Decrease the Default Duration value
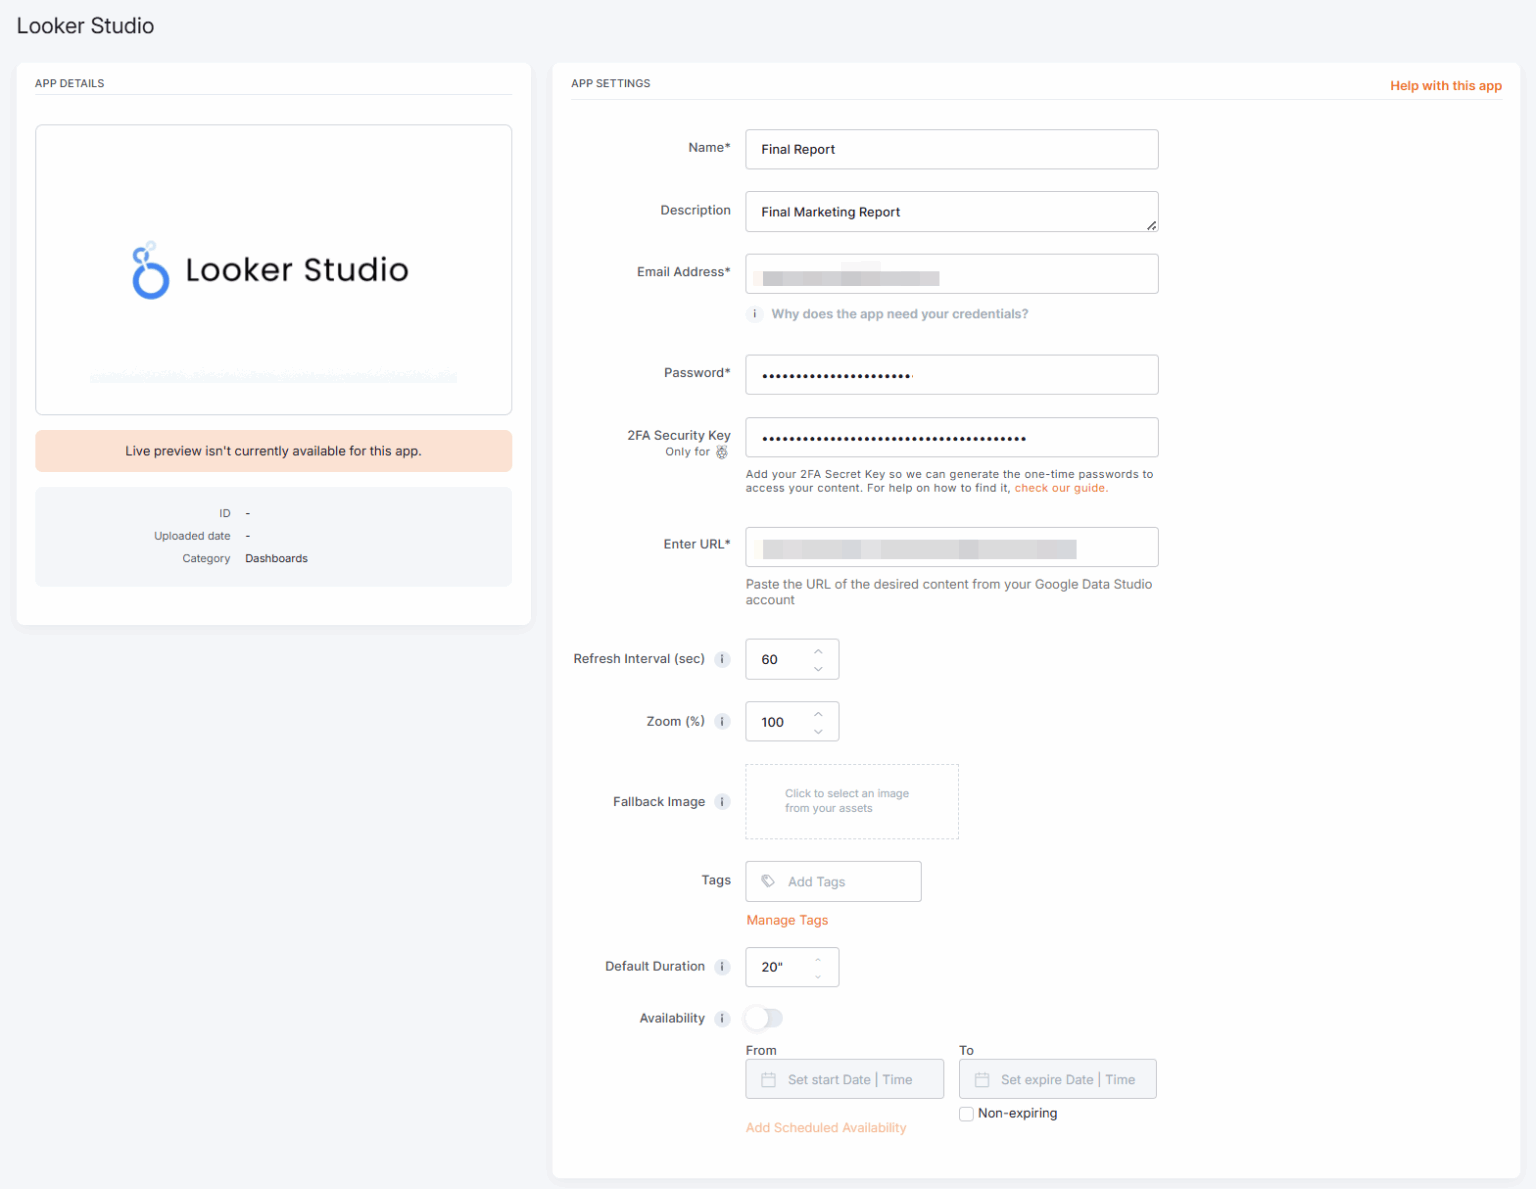 point(818,976)
